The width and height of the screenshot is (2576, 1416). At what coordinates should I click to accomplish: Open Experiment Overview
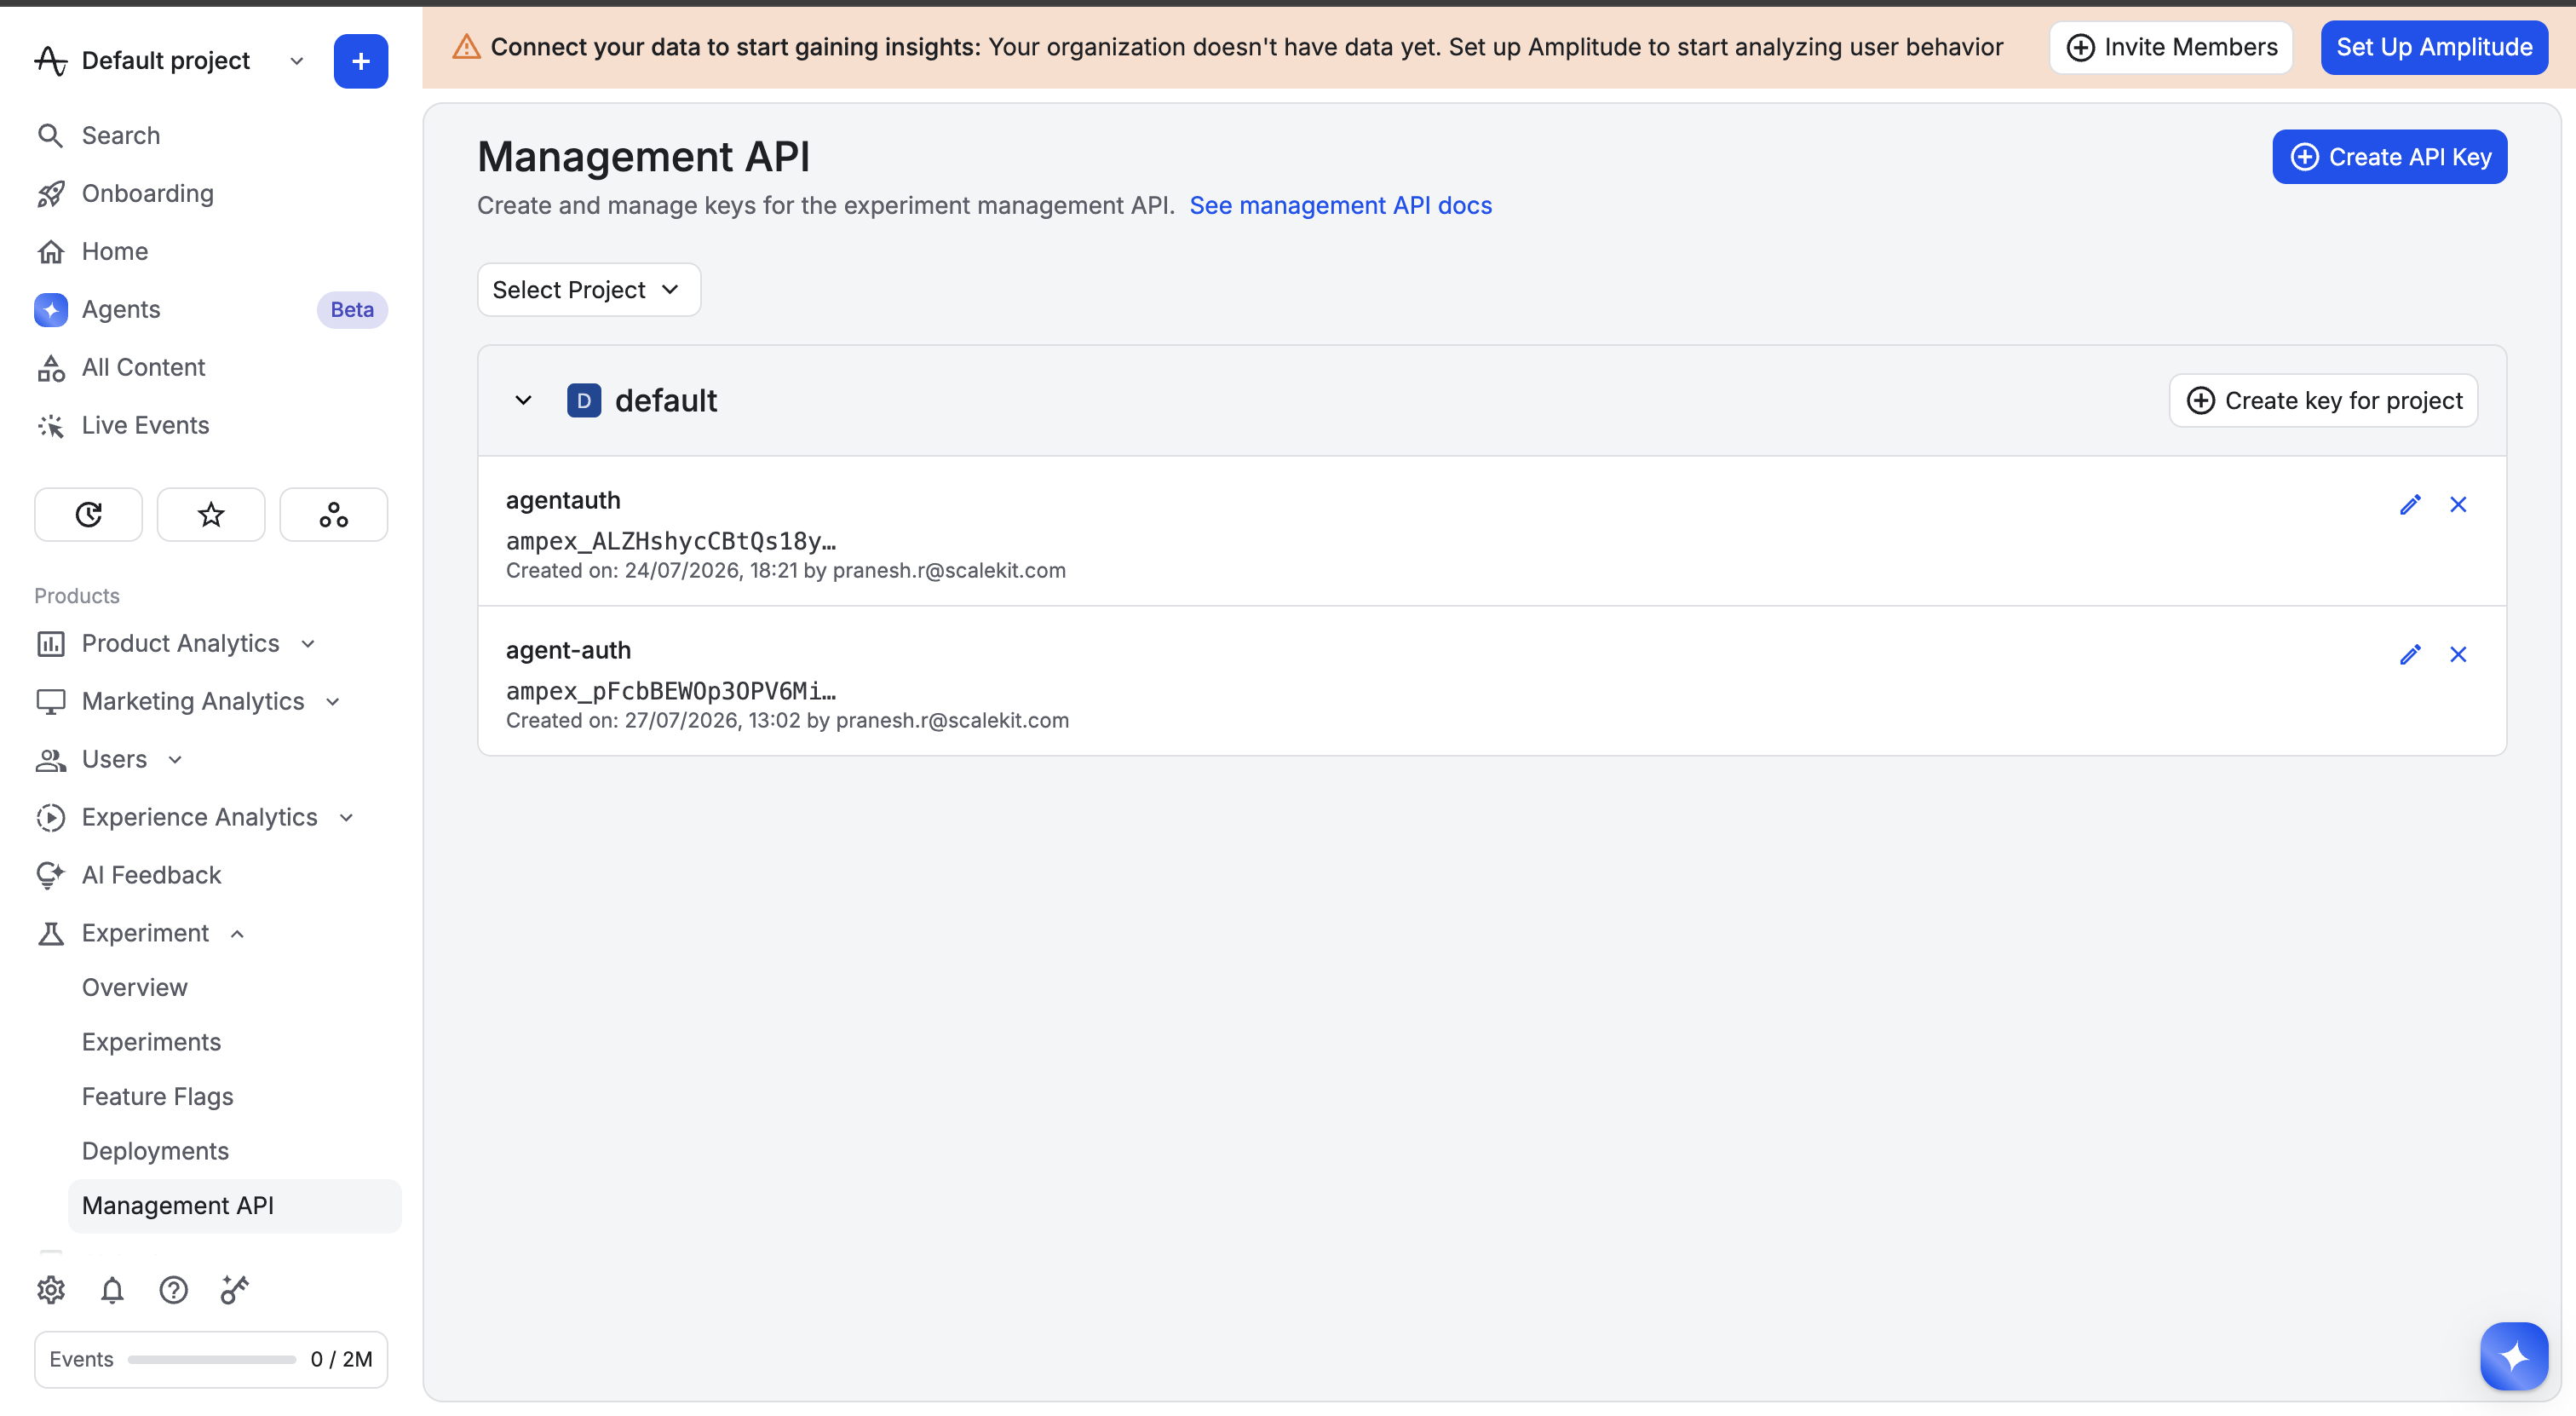click(135, 987)
